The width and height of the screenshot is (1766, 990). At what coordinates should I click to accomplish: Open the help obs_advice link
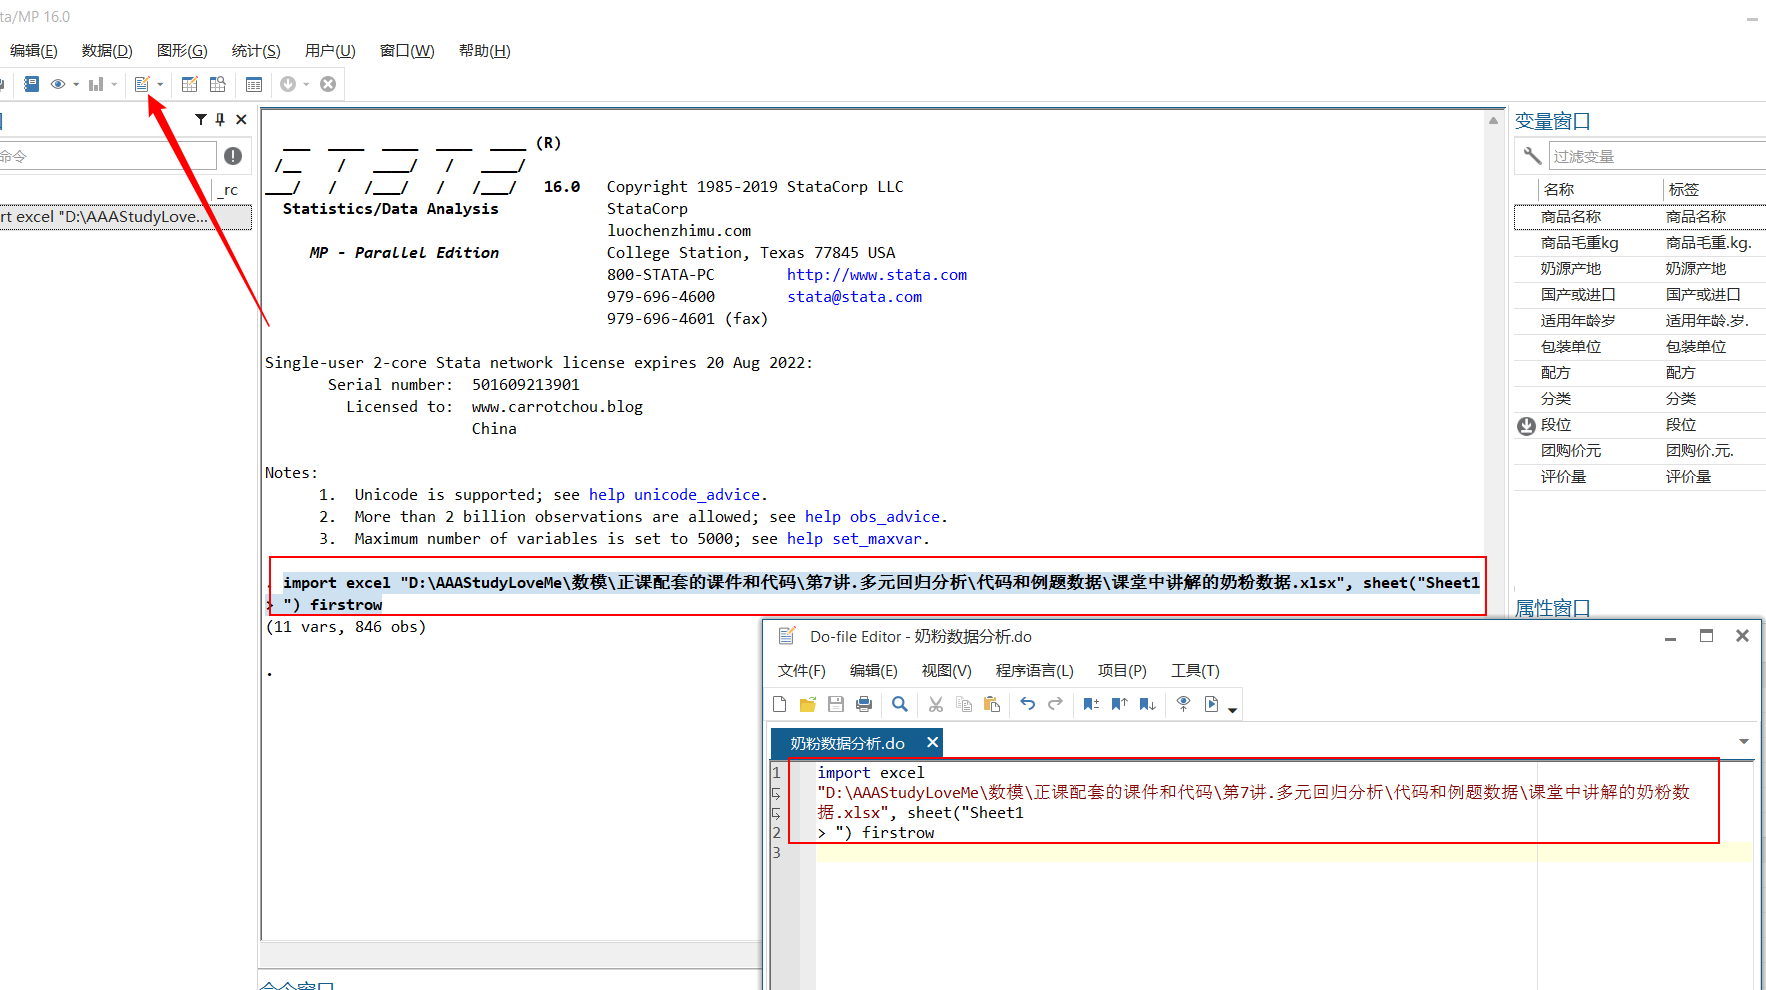point(873,517)
